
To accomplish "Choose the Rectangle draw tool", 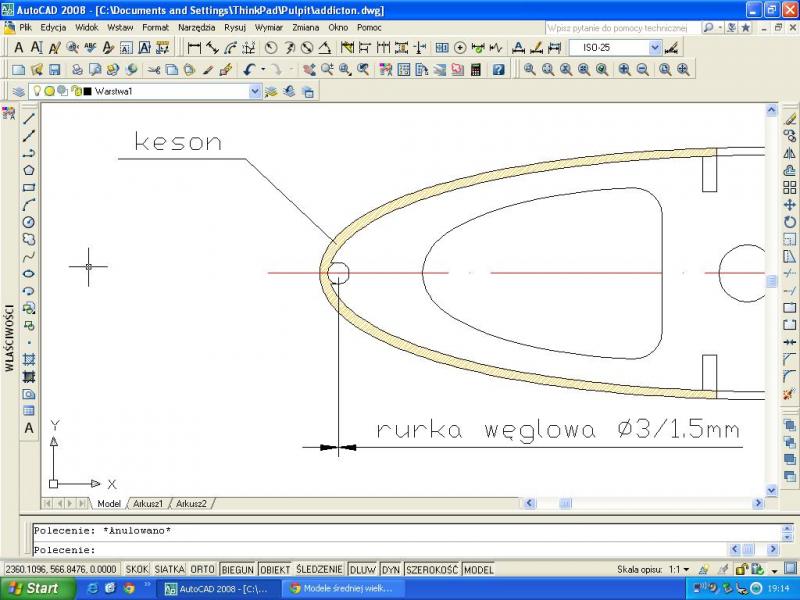I will coord(29,187).
